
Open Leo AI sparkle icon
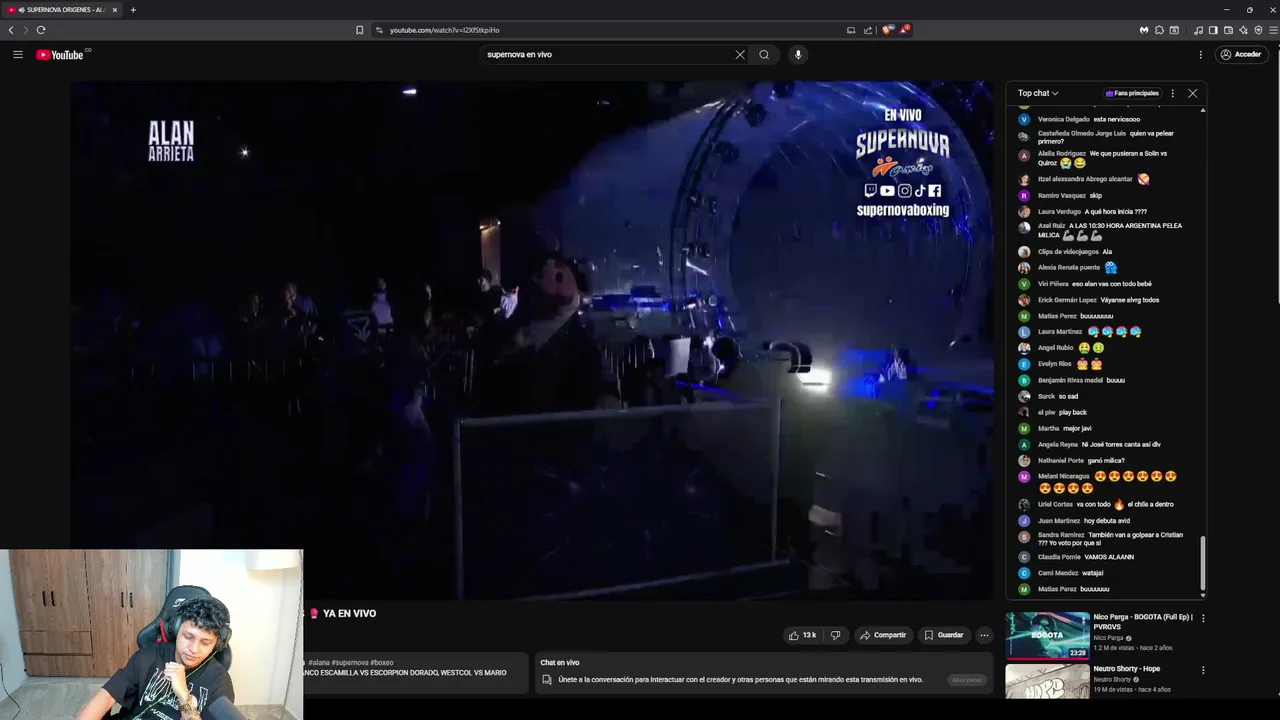(1243, 30)
